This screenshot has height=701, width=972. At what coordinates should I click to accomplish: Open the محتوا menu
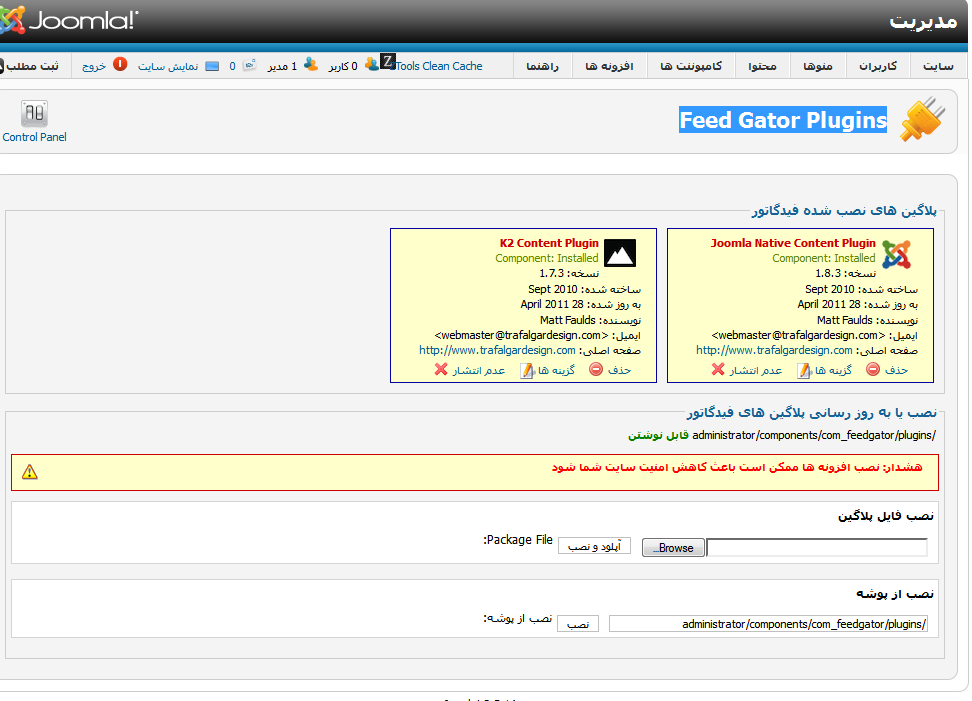pos(762,66)
